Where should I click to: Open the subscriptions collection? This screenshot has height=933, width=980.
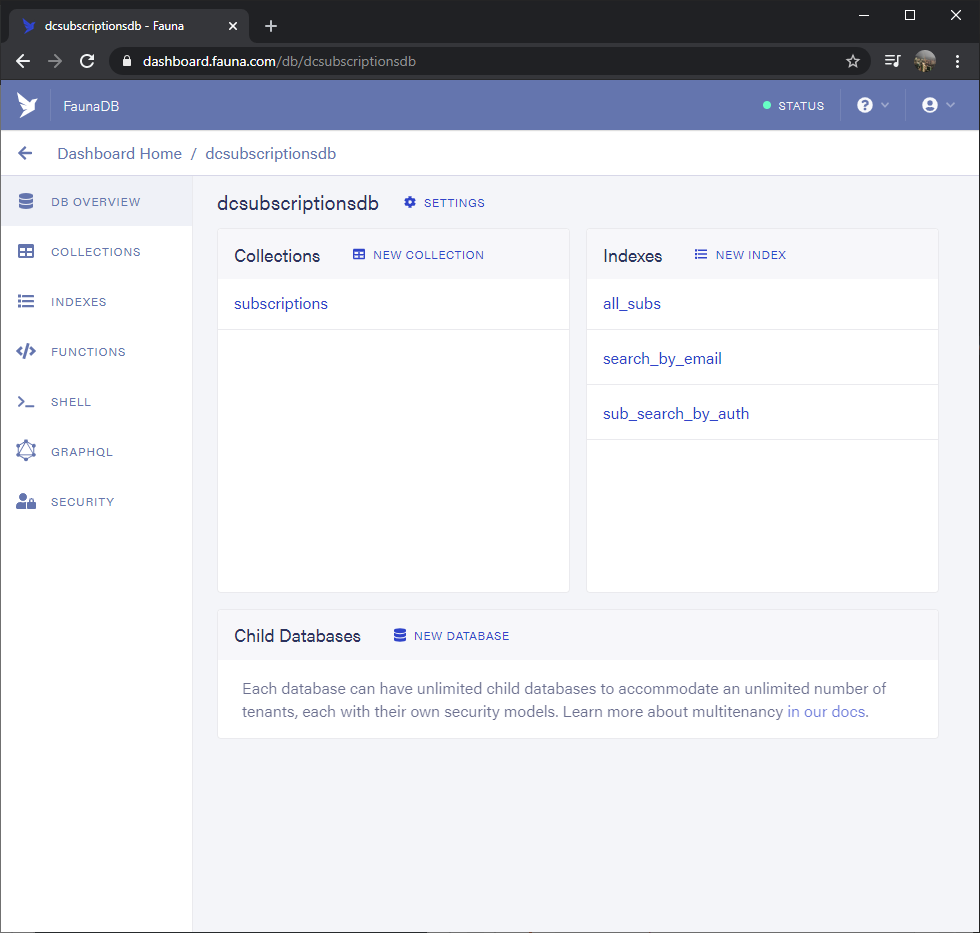[280, 303]
